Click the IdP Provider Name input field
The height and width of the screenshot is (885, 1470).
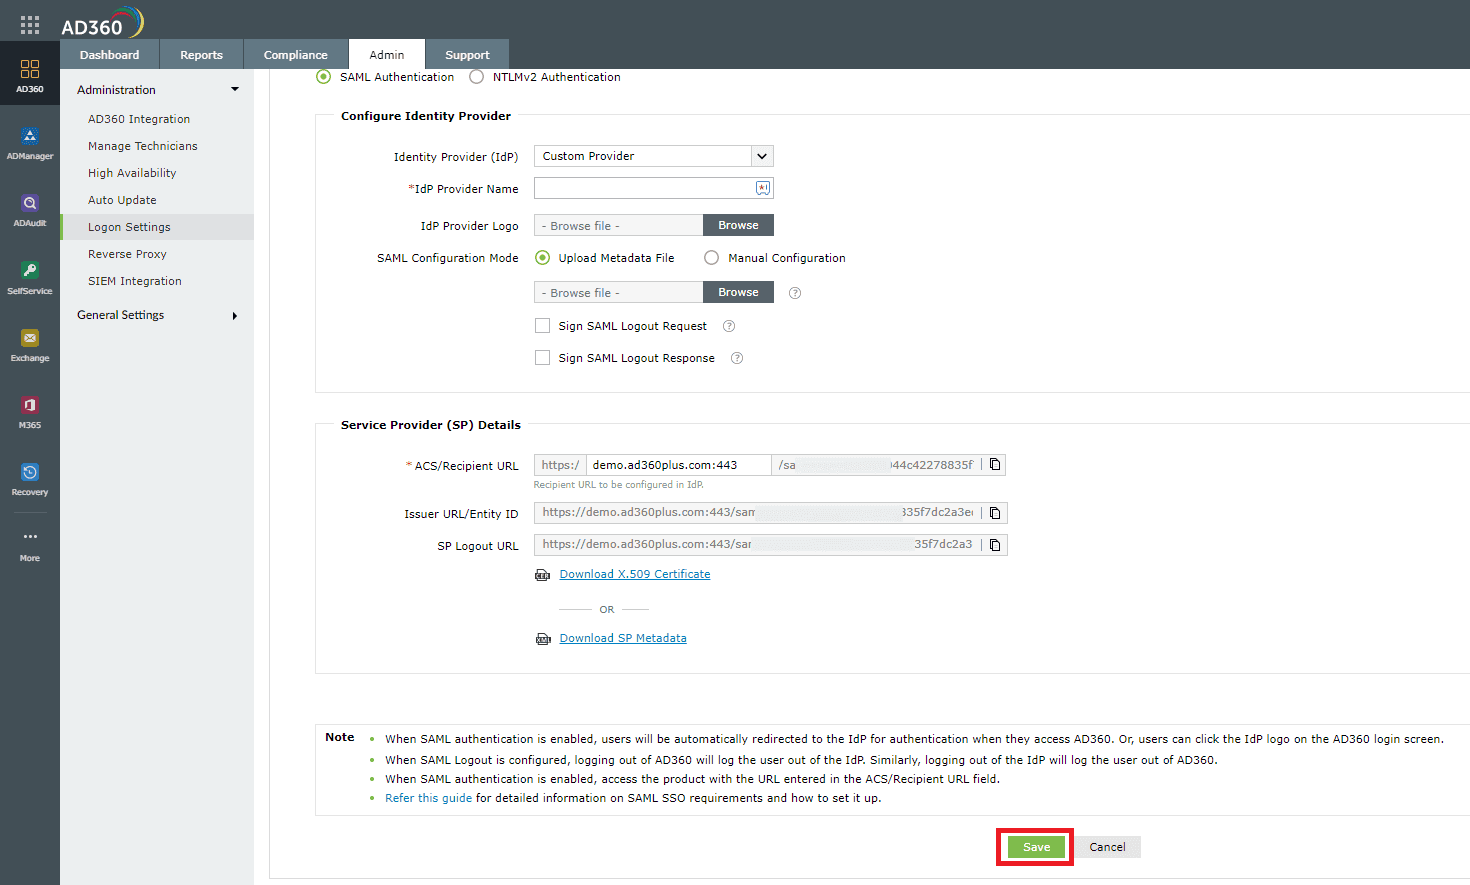tap(645, 188)
